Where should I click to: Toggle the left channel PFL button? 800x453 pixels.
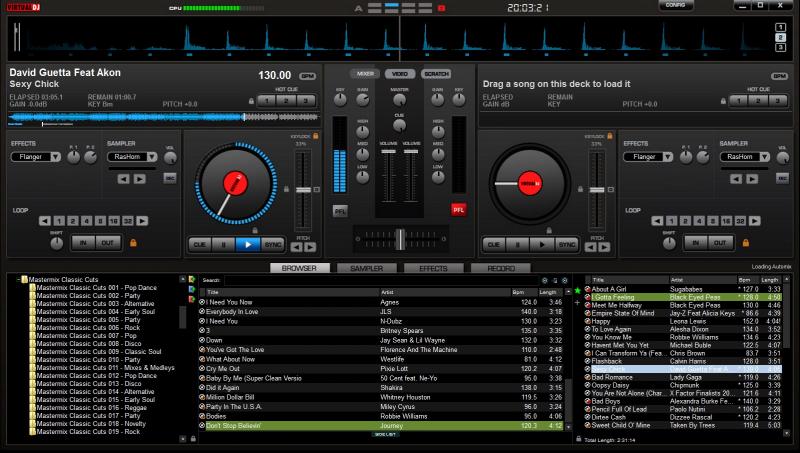(x=340, y=210)
